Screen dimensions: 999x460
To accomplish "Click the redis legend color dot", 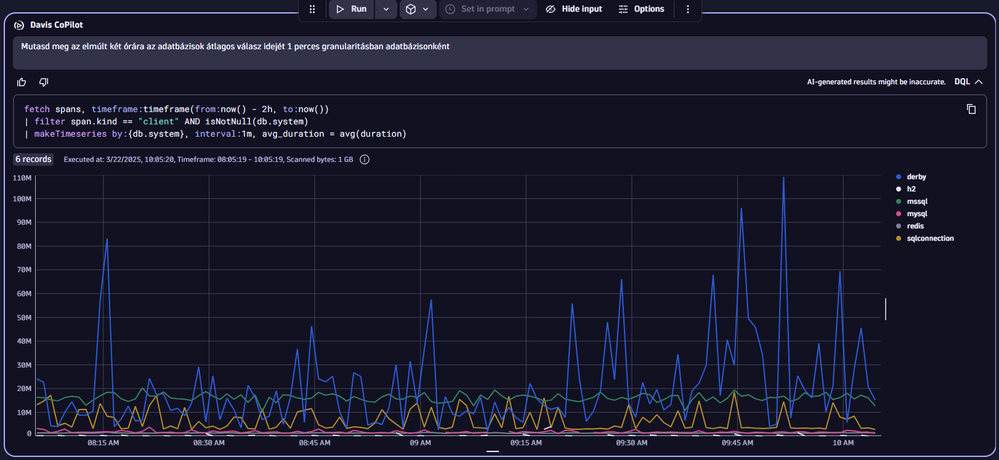I will coord(898,226).
